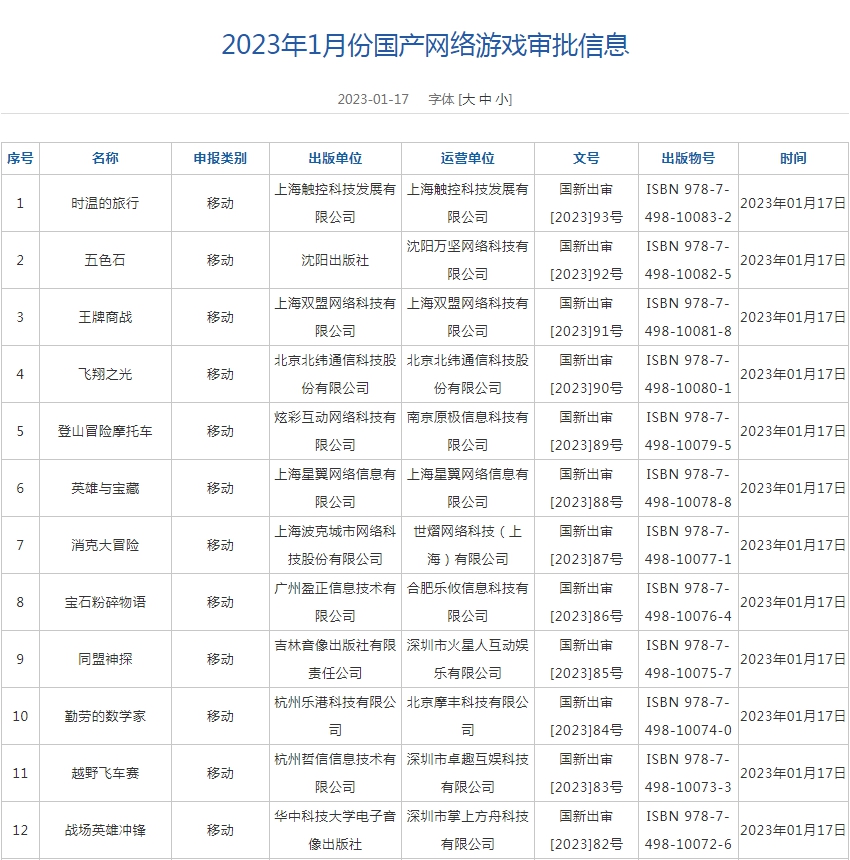Click approval number 国新出审[2023]90号

586,375
